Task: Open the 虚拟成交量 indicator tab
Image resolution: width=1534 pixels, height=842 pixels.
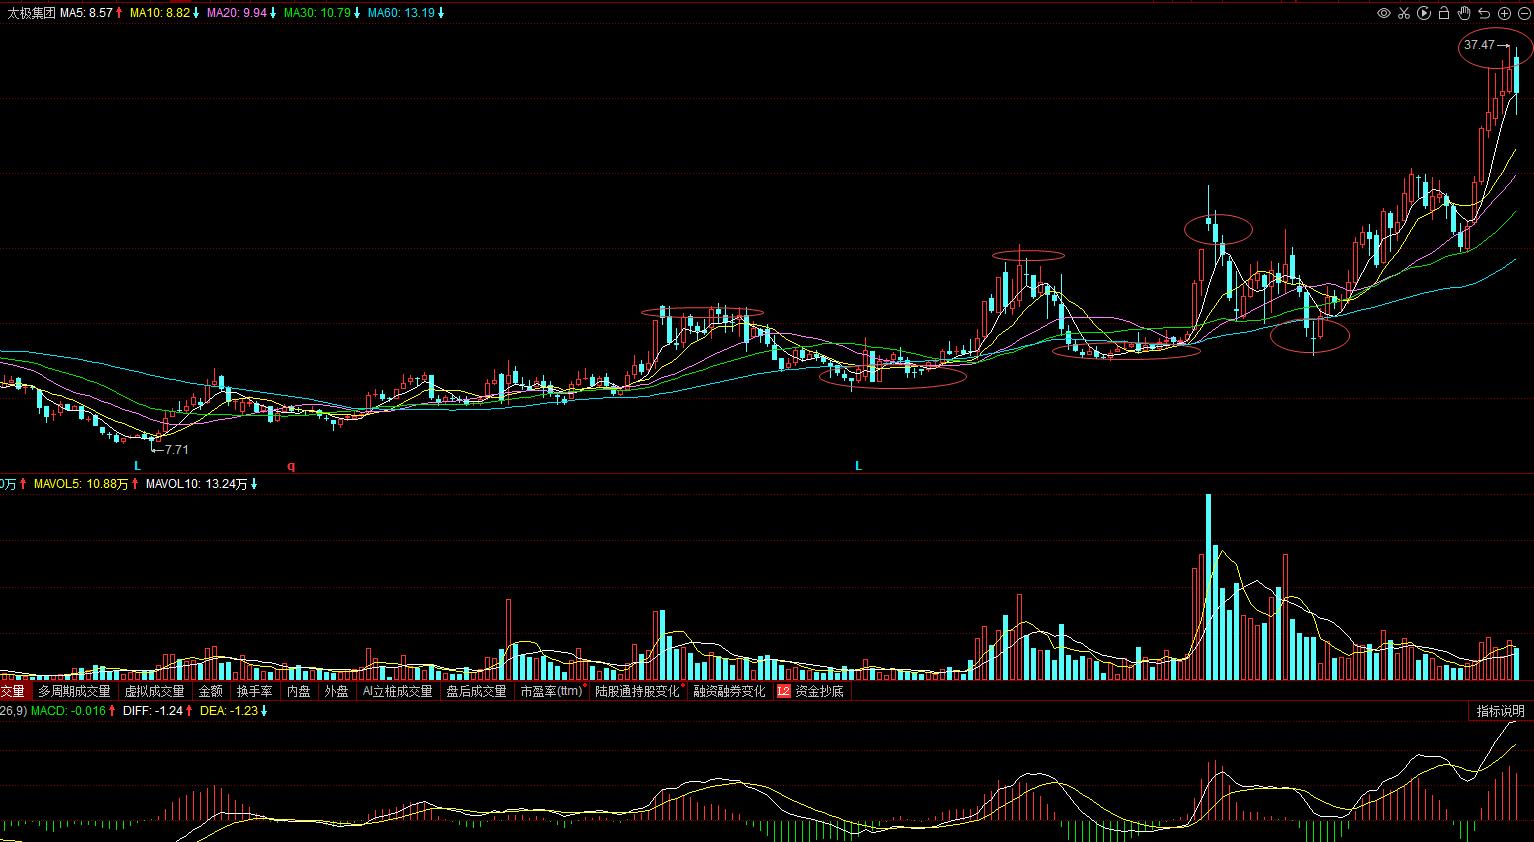Action: pos(155,691)
